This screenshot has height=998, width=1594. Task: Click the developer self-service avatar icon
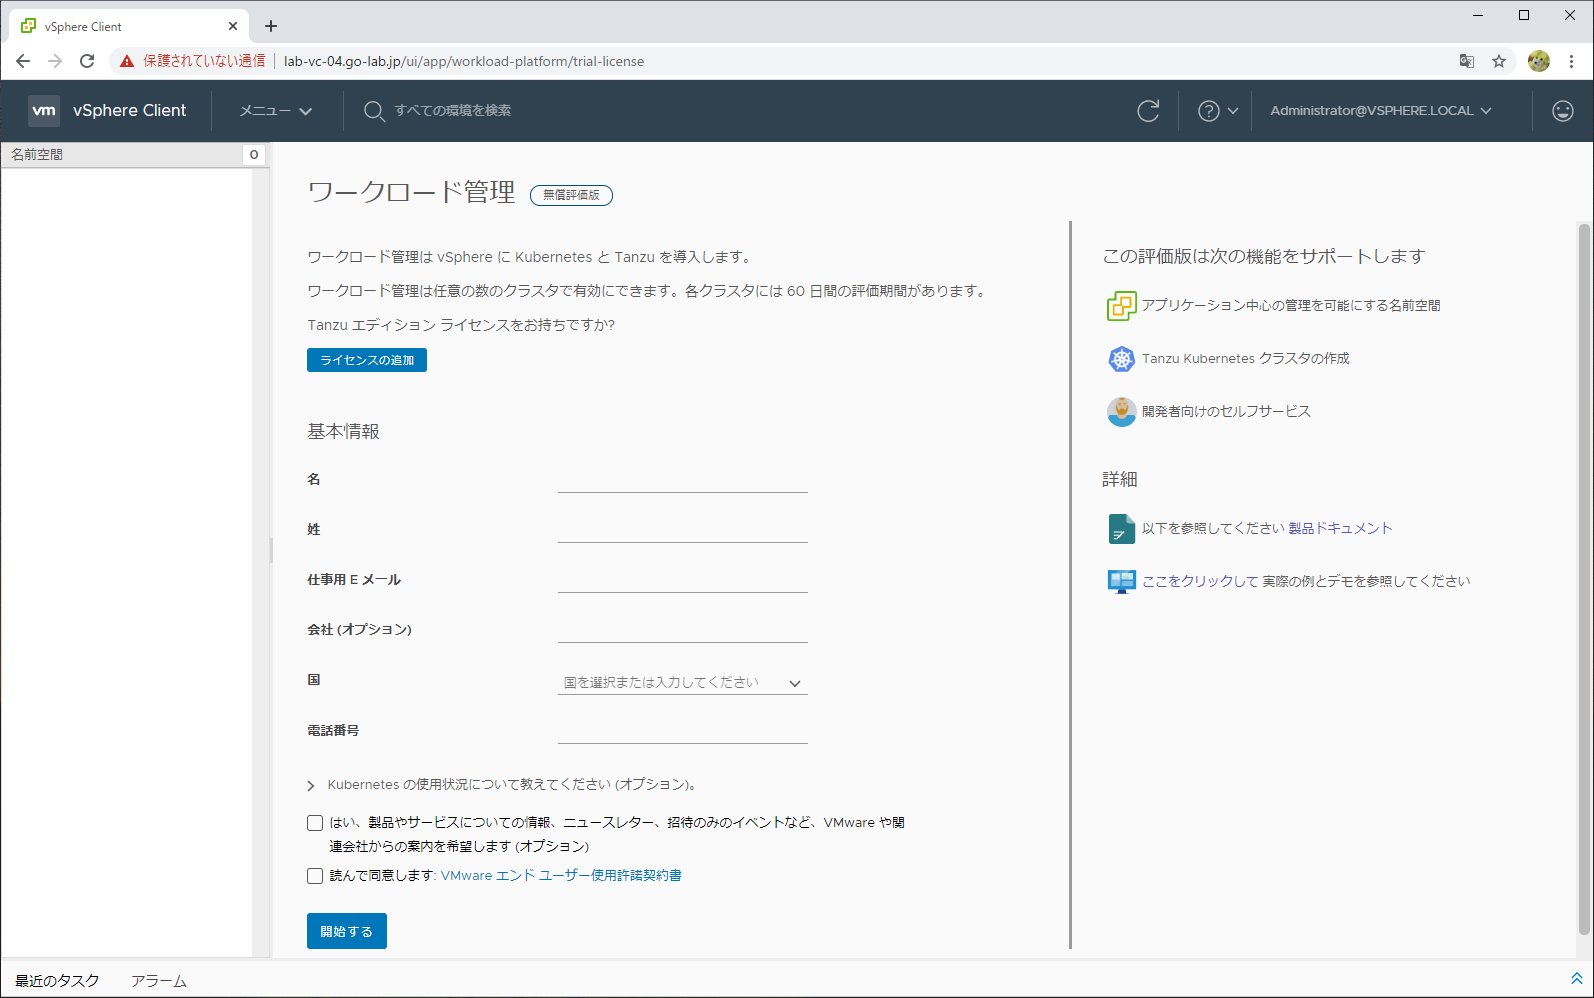tap(1121, 412)
